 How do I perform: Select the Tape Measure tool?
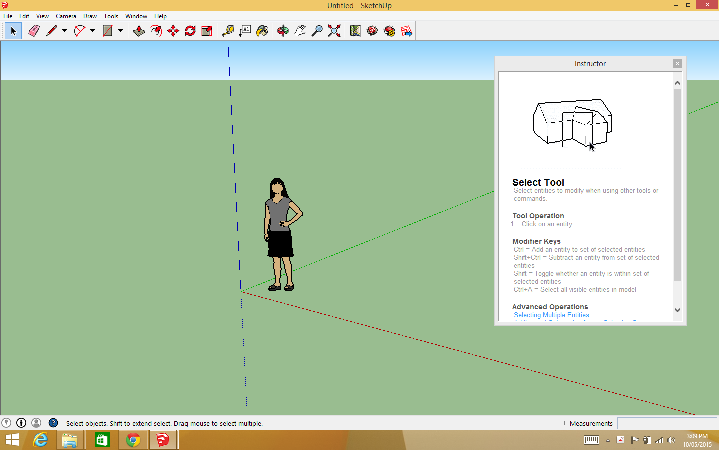click(x=228, y=31)
